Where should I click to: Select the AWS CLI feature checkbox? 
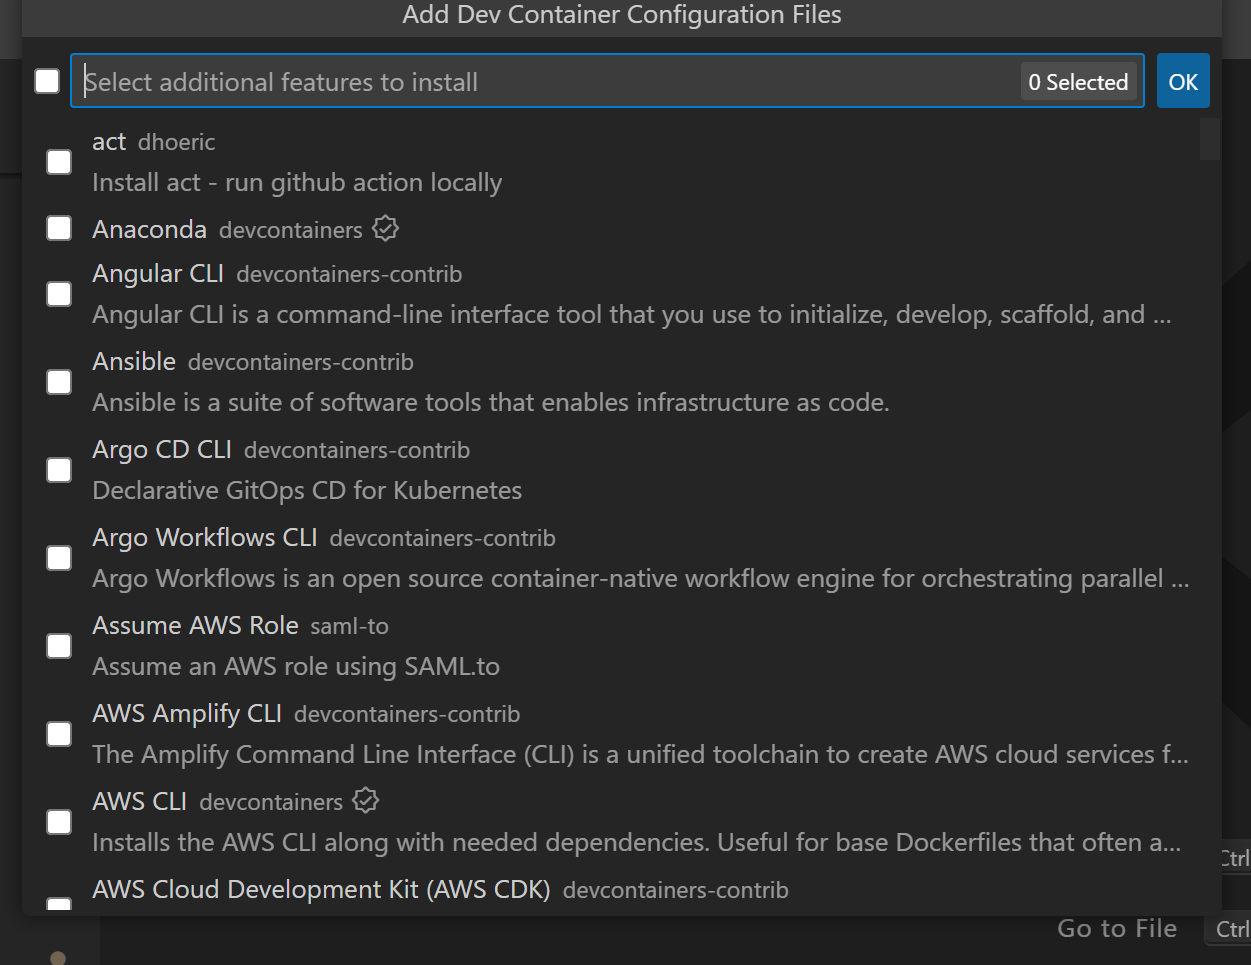coord(58,821)
